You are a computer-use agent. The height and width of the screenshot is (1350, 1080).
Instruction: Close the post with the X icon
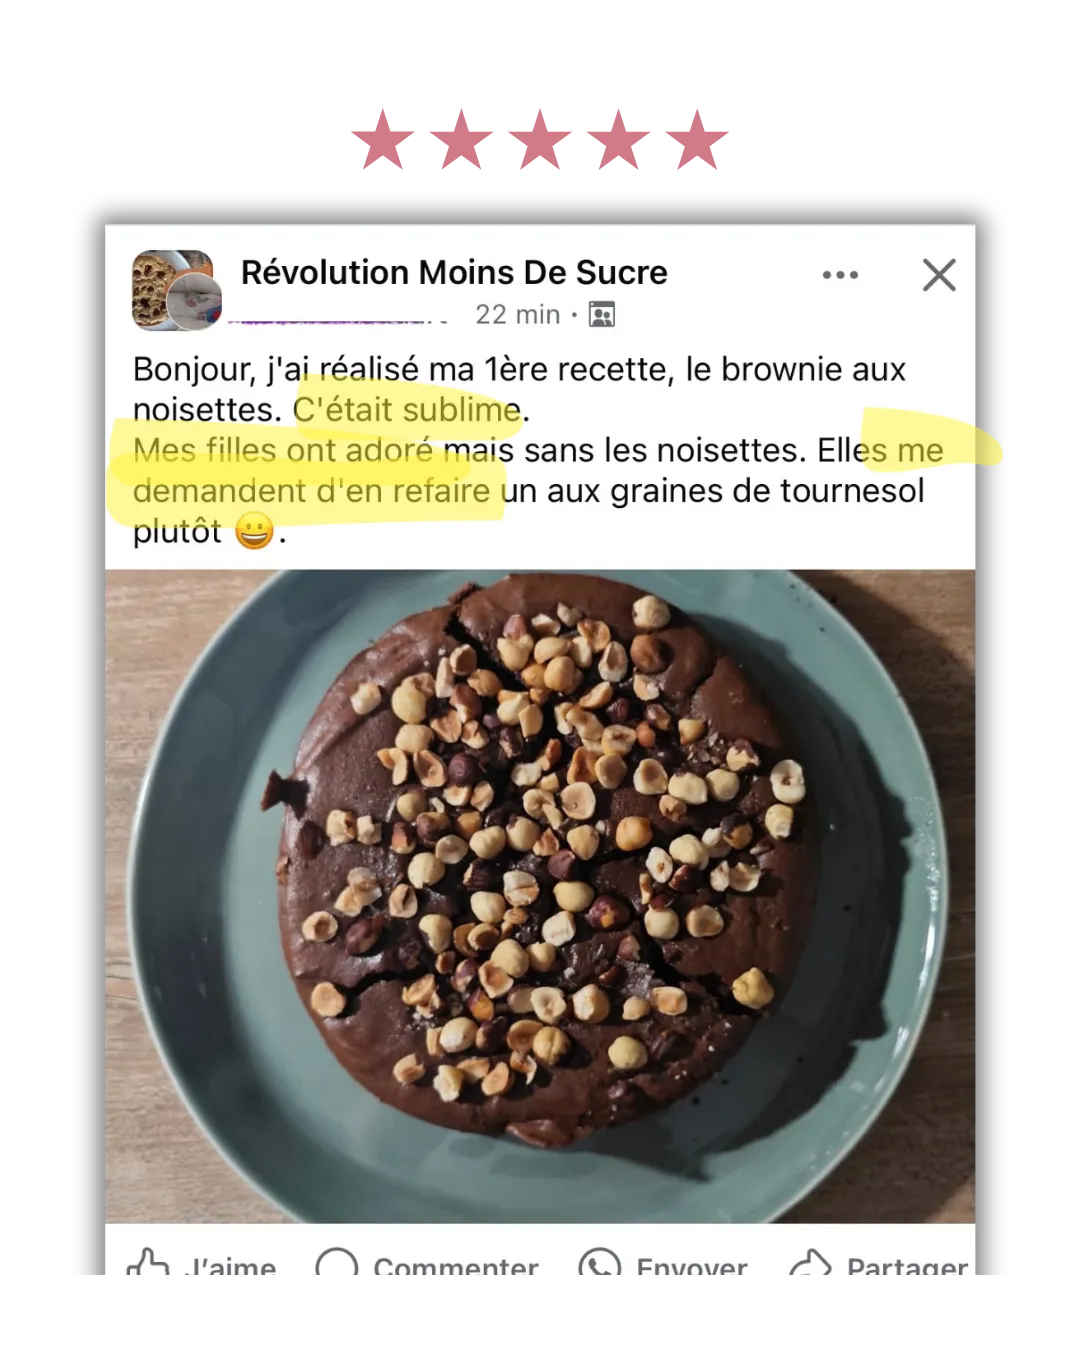[x=939, y=275]
